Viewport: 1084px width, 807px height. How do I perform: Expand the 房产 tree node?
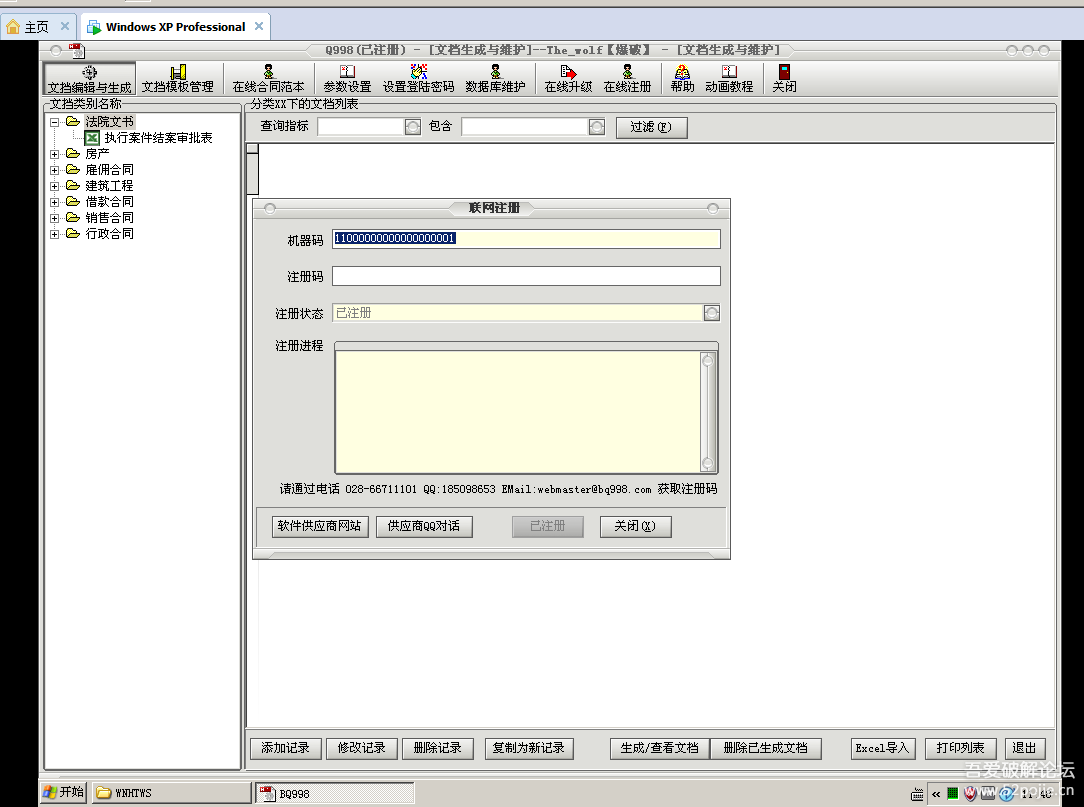click(54, 154)
